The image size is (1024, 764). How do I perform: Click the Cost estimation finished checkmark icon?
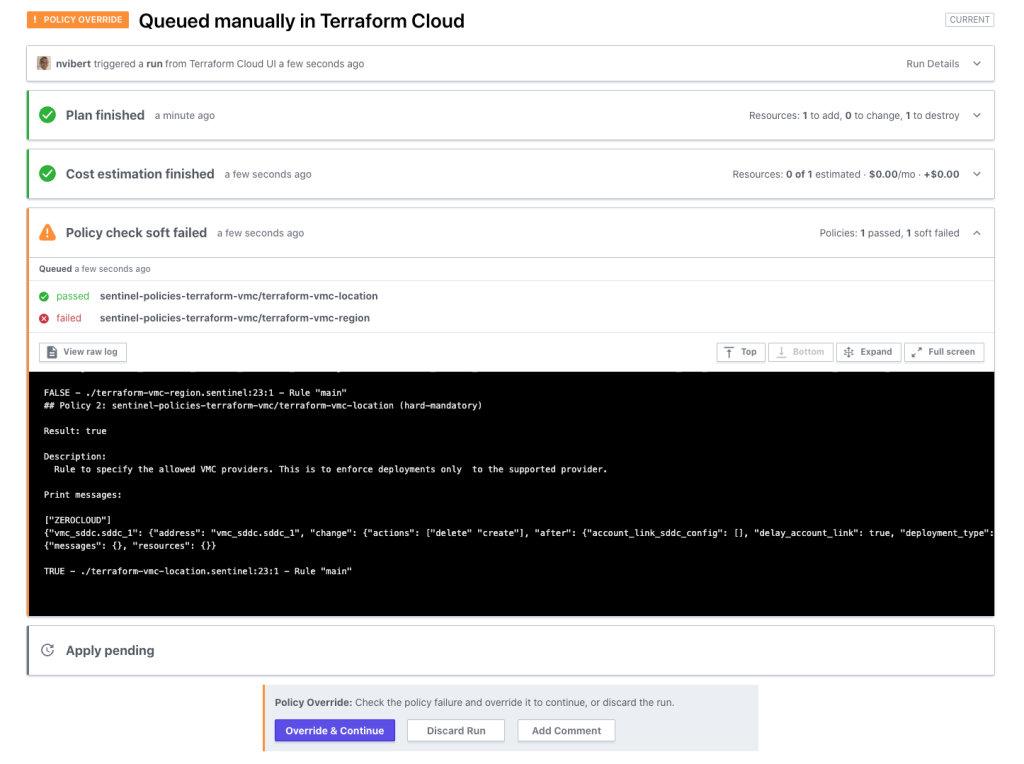click(47, 174)
